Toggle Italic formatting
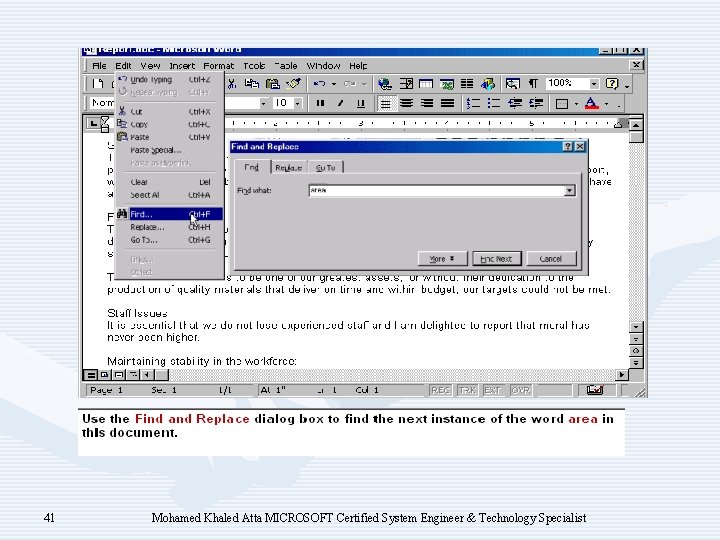Image resolution: width=720 pixels, height=540 pixels. 340,103
